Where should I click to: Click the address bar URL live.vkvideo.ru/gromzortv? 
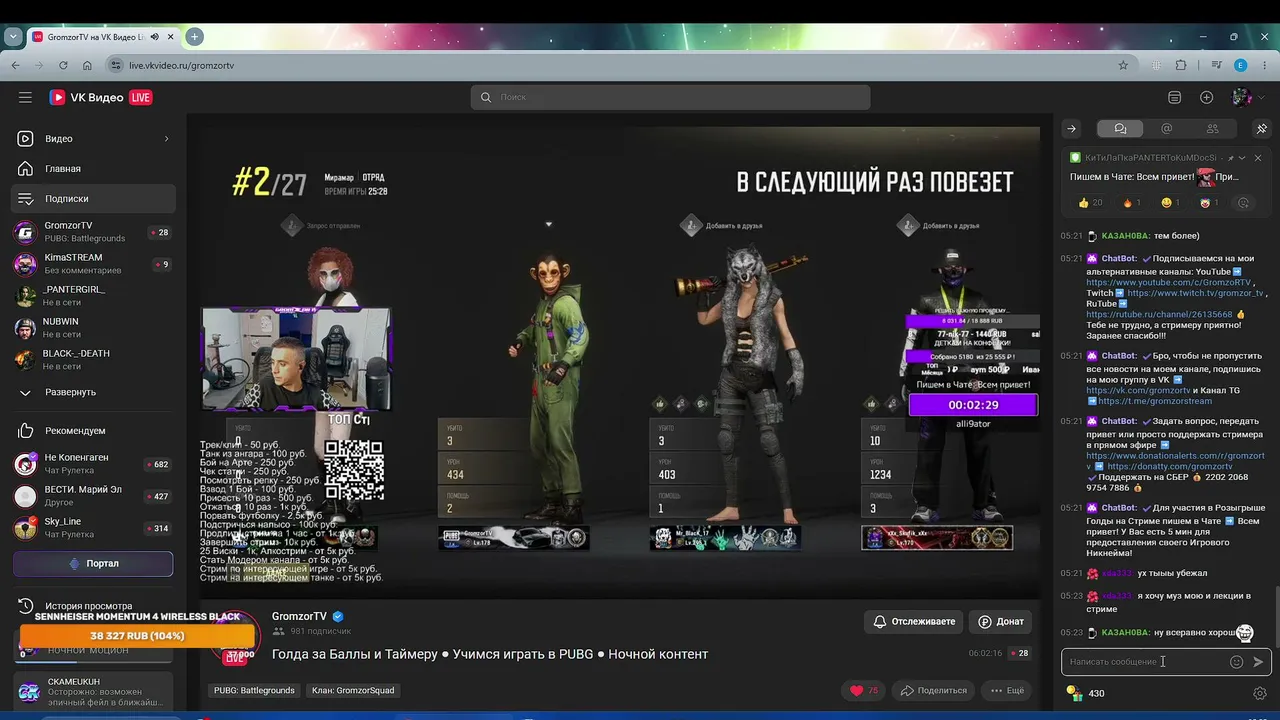(x=181, y=65)
